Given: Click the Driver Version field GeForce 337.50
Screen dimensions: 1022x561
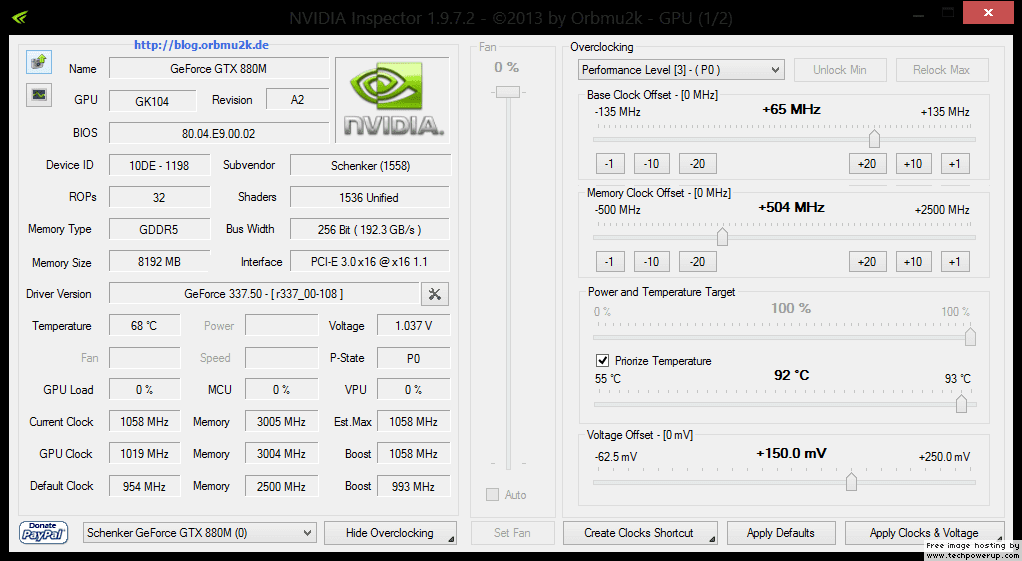Looking at the screenshot, I should coord(264,294).
